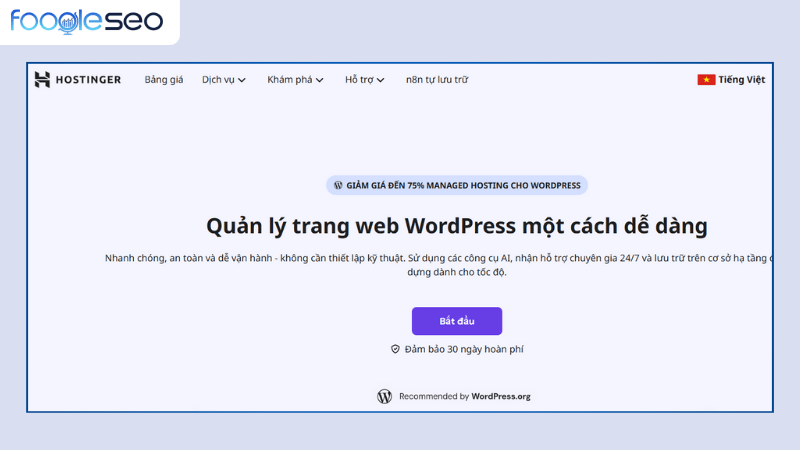Click the chevron next to Dịch vụ

pyautogui.click(x=242, y=80)
